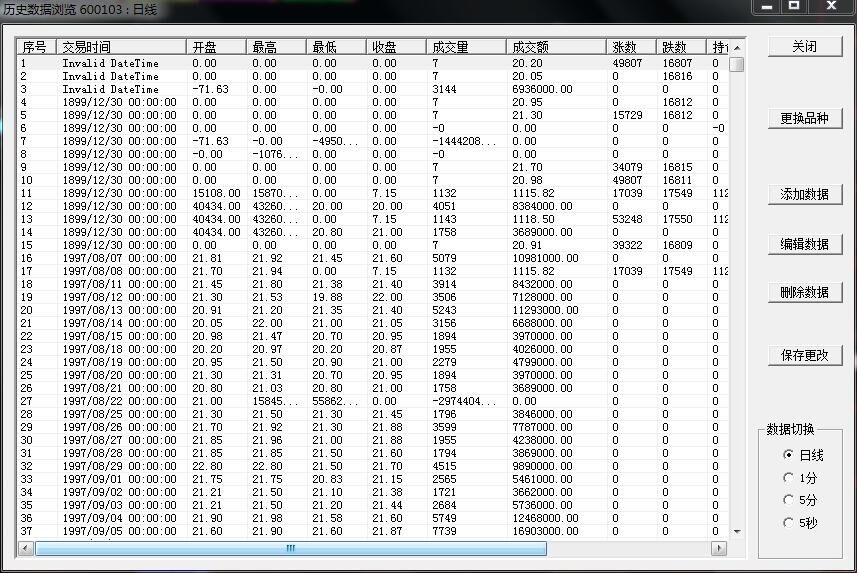
Task: Click the horizontal scrollbar thumb
Action: (x=291, y=548)
